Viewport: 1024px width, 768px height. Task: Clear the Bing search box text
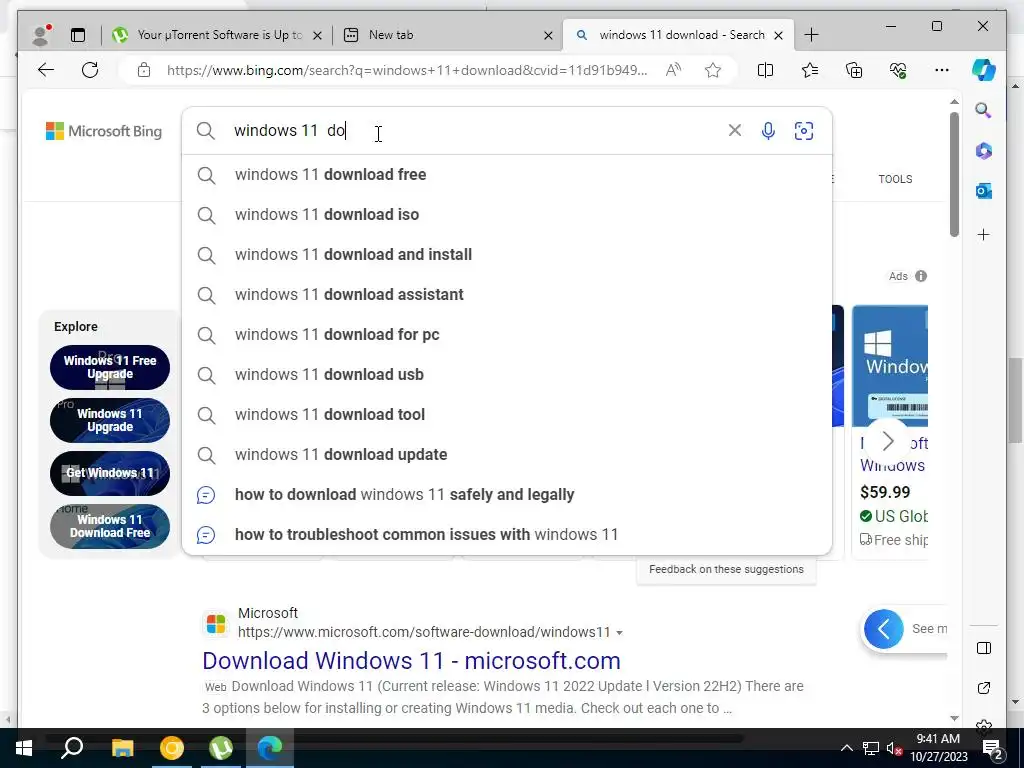pos(735,131)
